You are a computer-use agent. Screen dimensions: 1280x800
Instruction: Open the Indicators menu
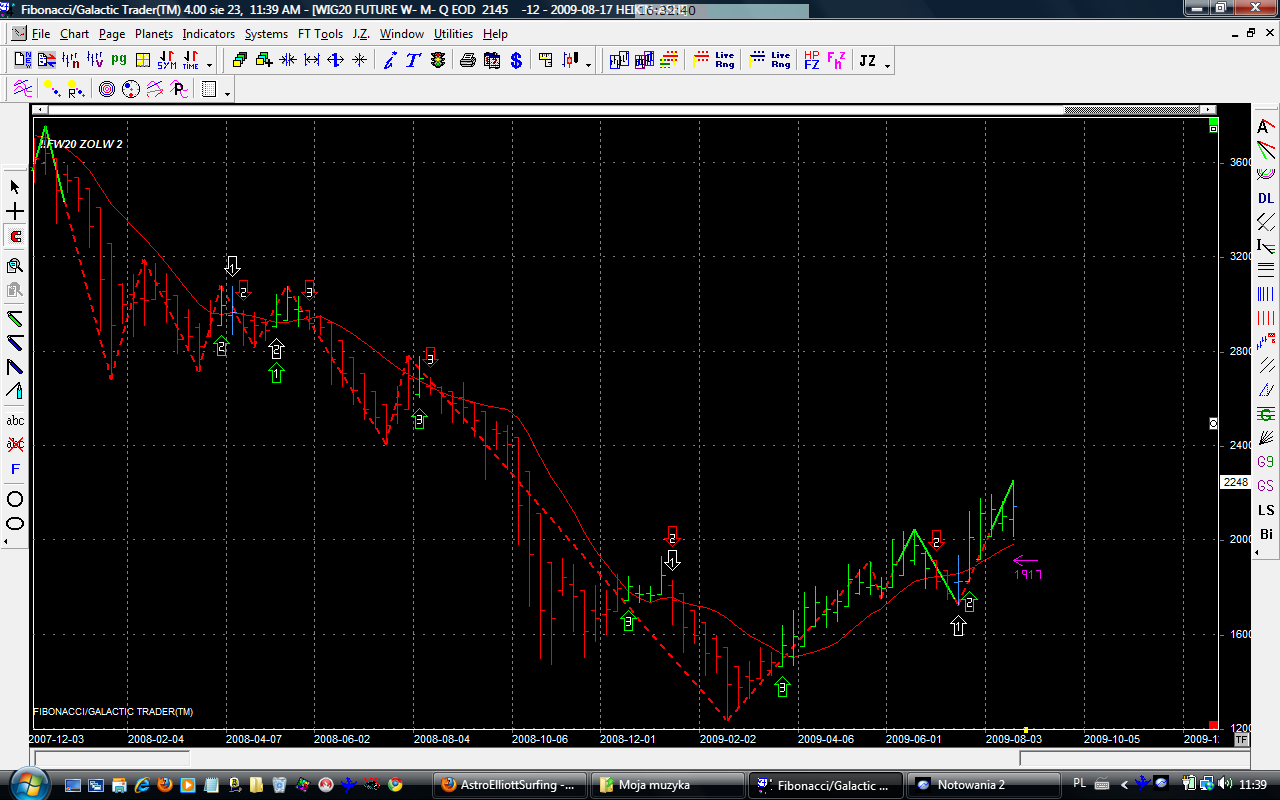(208, 33)
